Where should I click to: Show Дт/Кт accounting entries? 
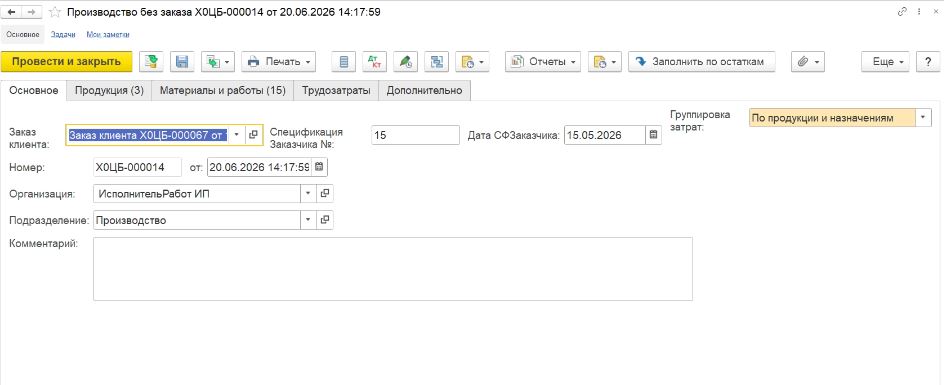tap(374, 61)
